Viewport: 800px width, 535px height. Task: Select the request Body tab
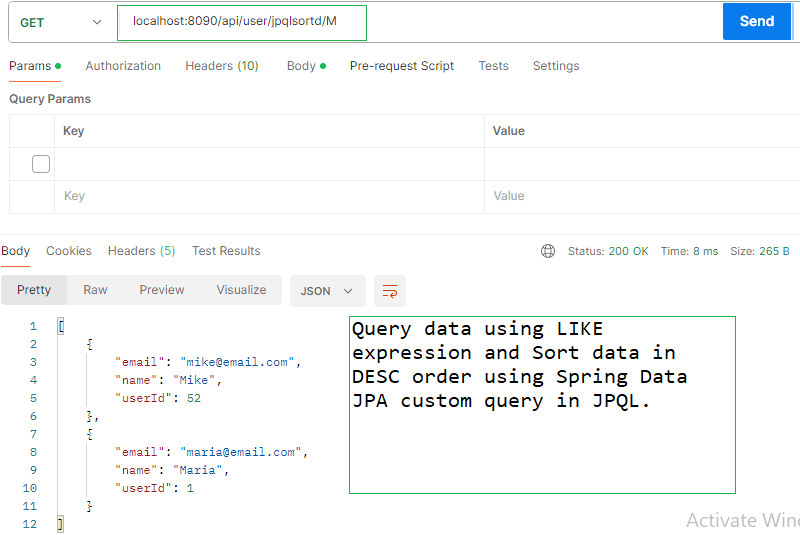(x=301, y=66)
